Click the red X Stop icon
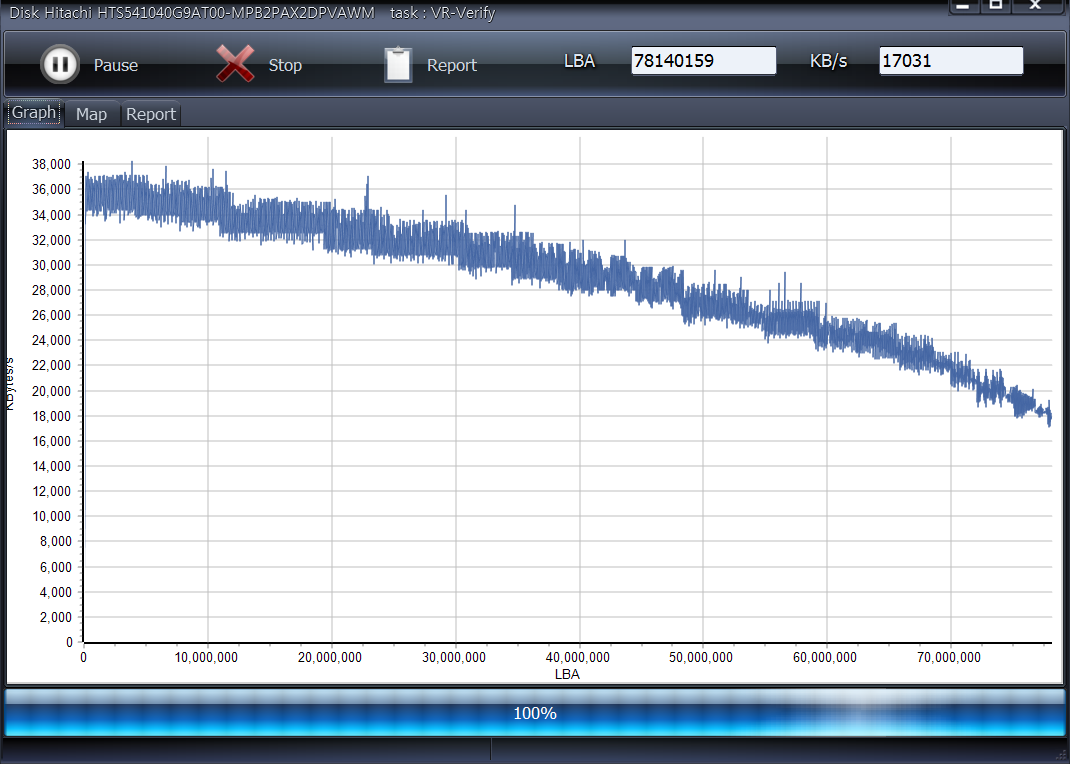The height and width of the screenshot is (764, 1070). [x=235, y=65]
